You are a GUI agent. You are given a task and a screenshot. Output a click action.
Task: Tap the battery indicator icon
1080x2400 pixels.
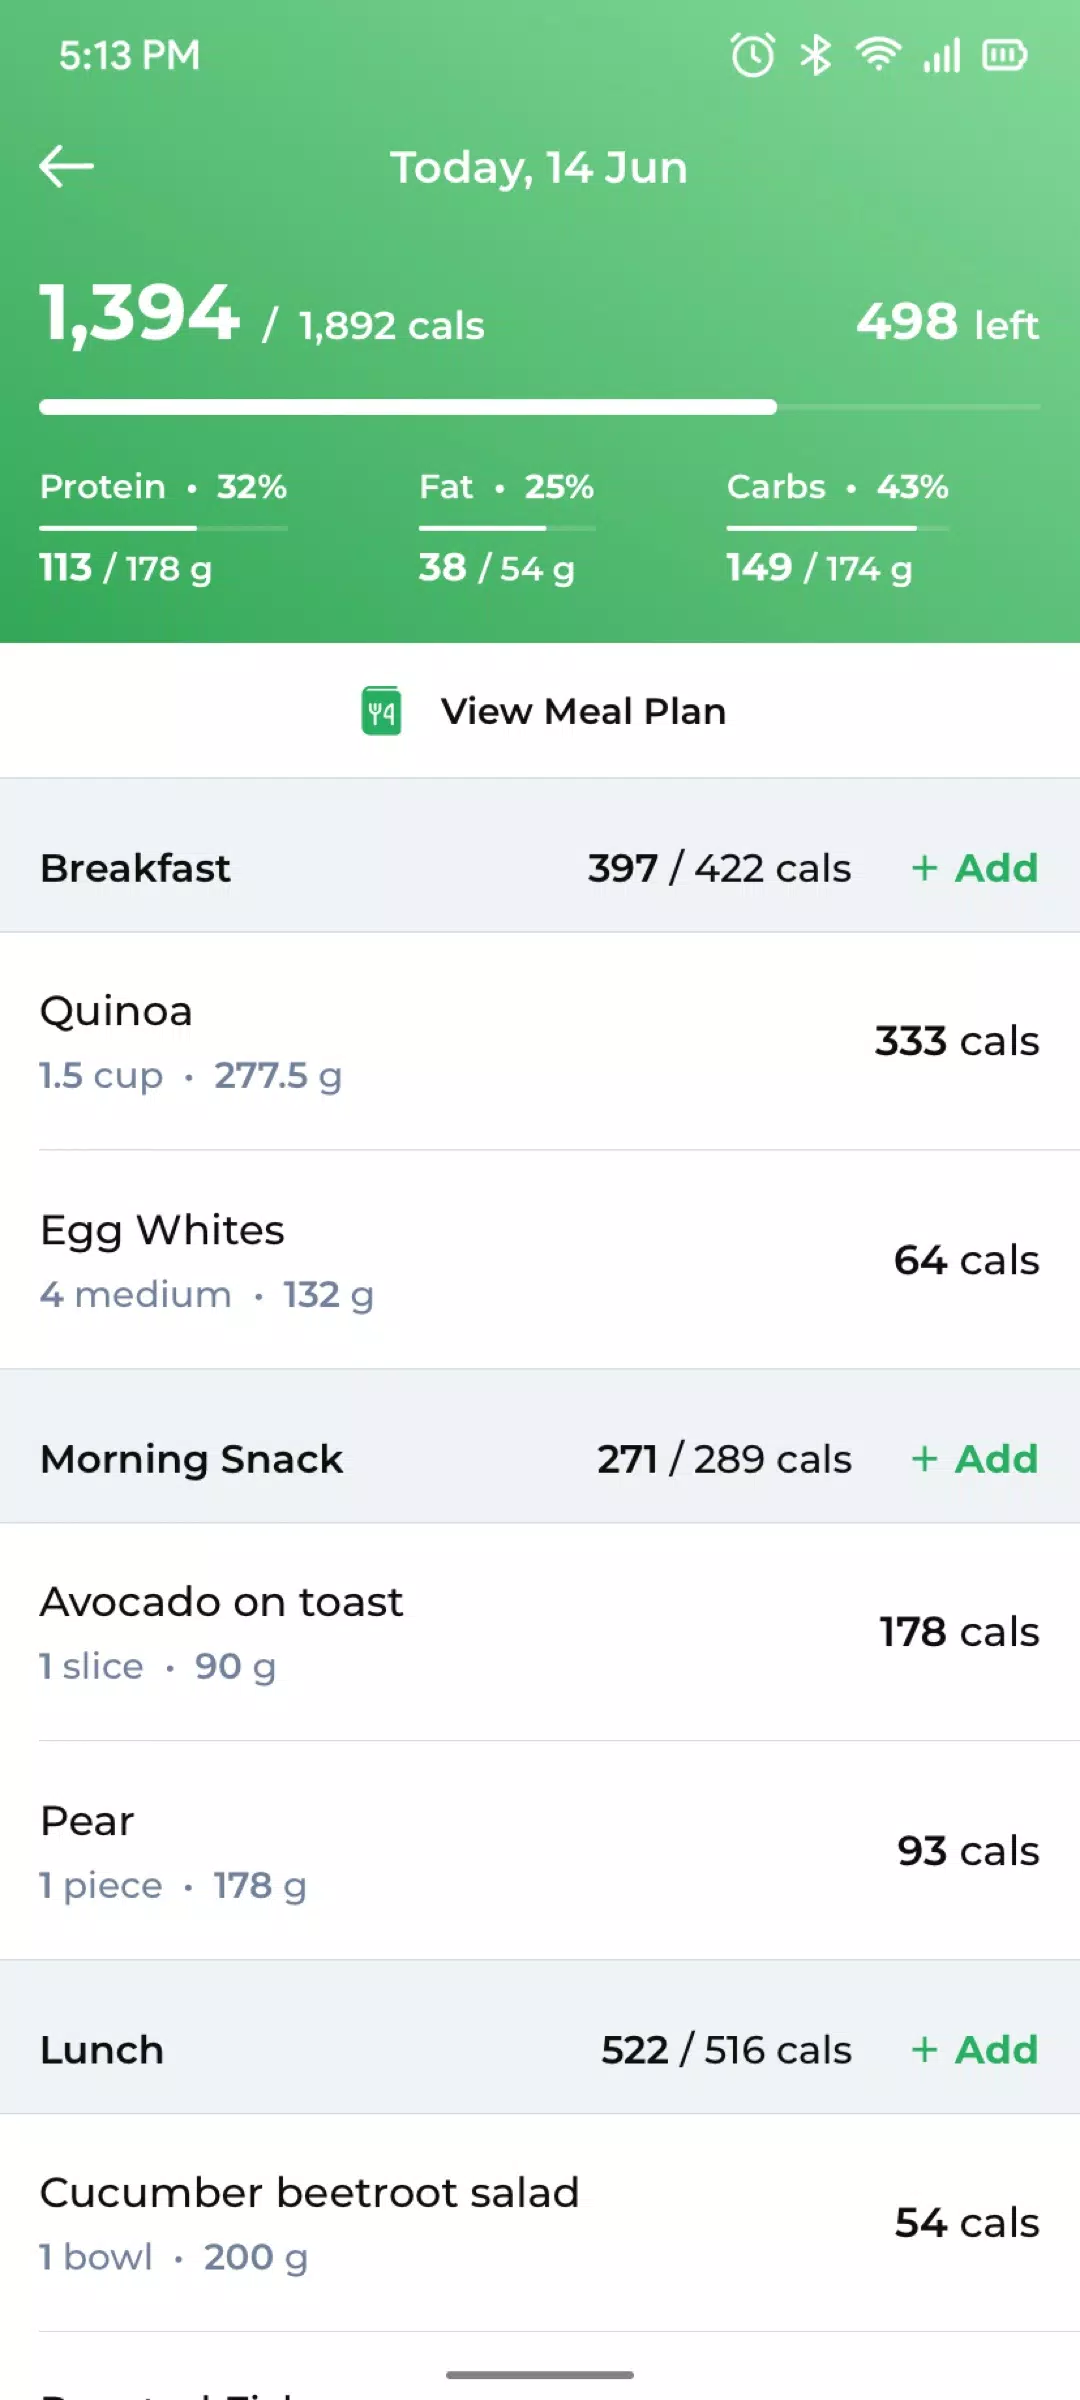(1005, 55)
